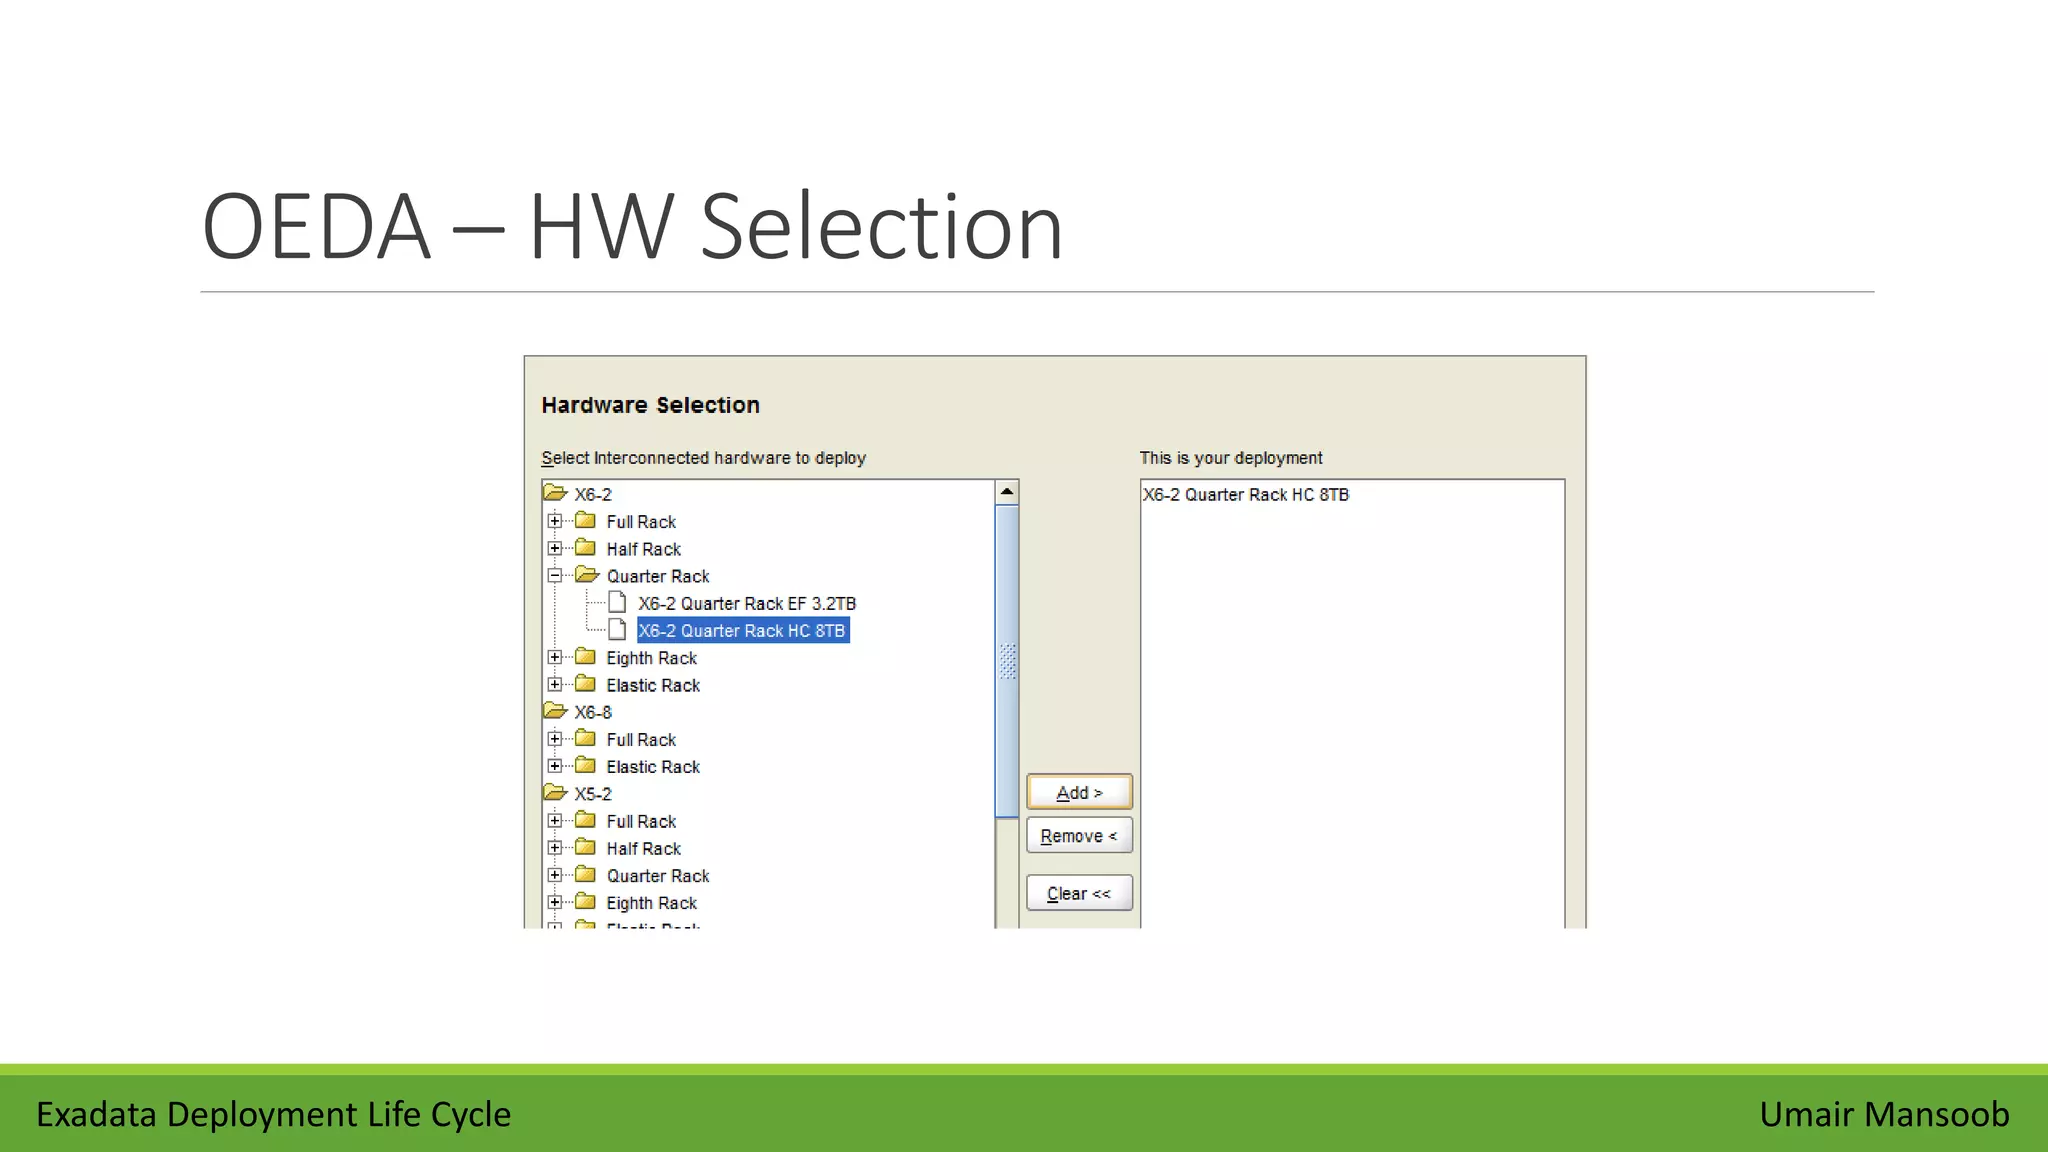2048x1152 pixels.
Task: Select Half Rack label under X5-2
Action: [643, 848]
